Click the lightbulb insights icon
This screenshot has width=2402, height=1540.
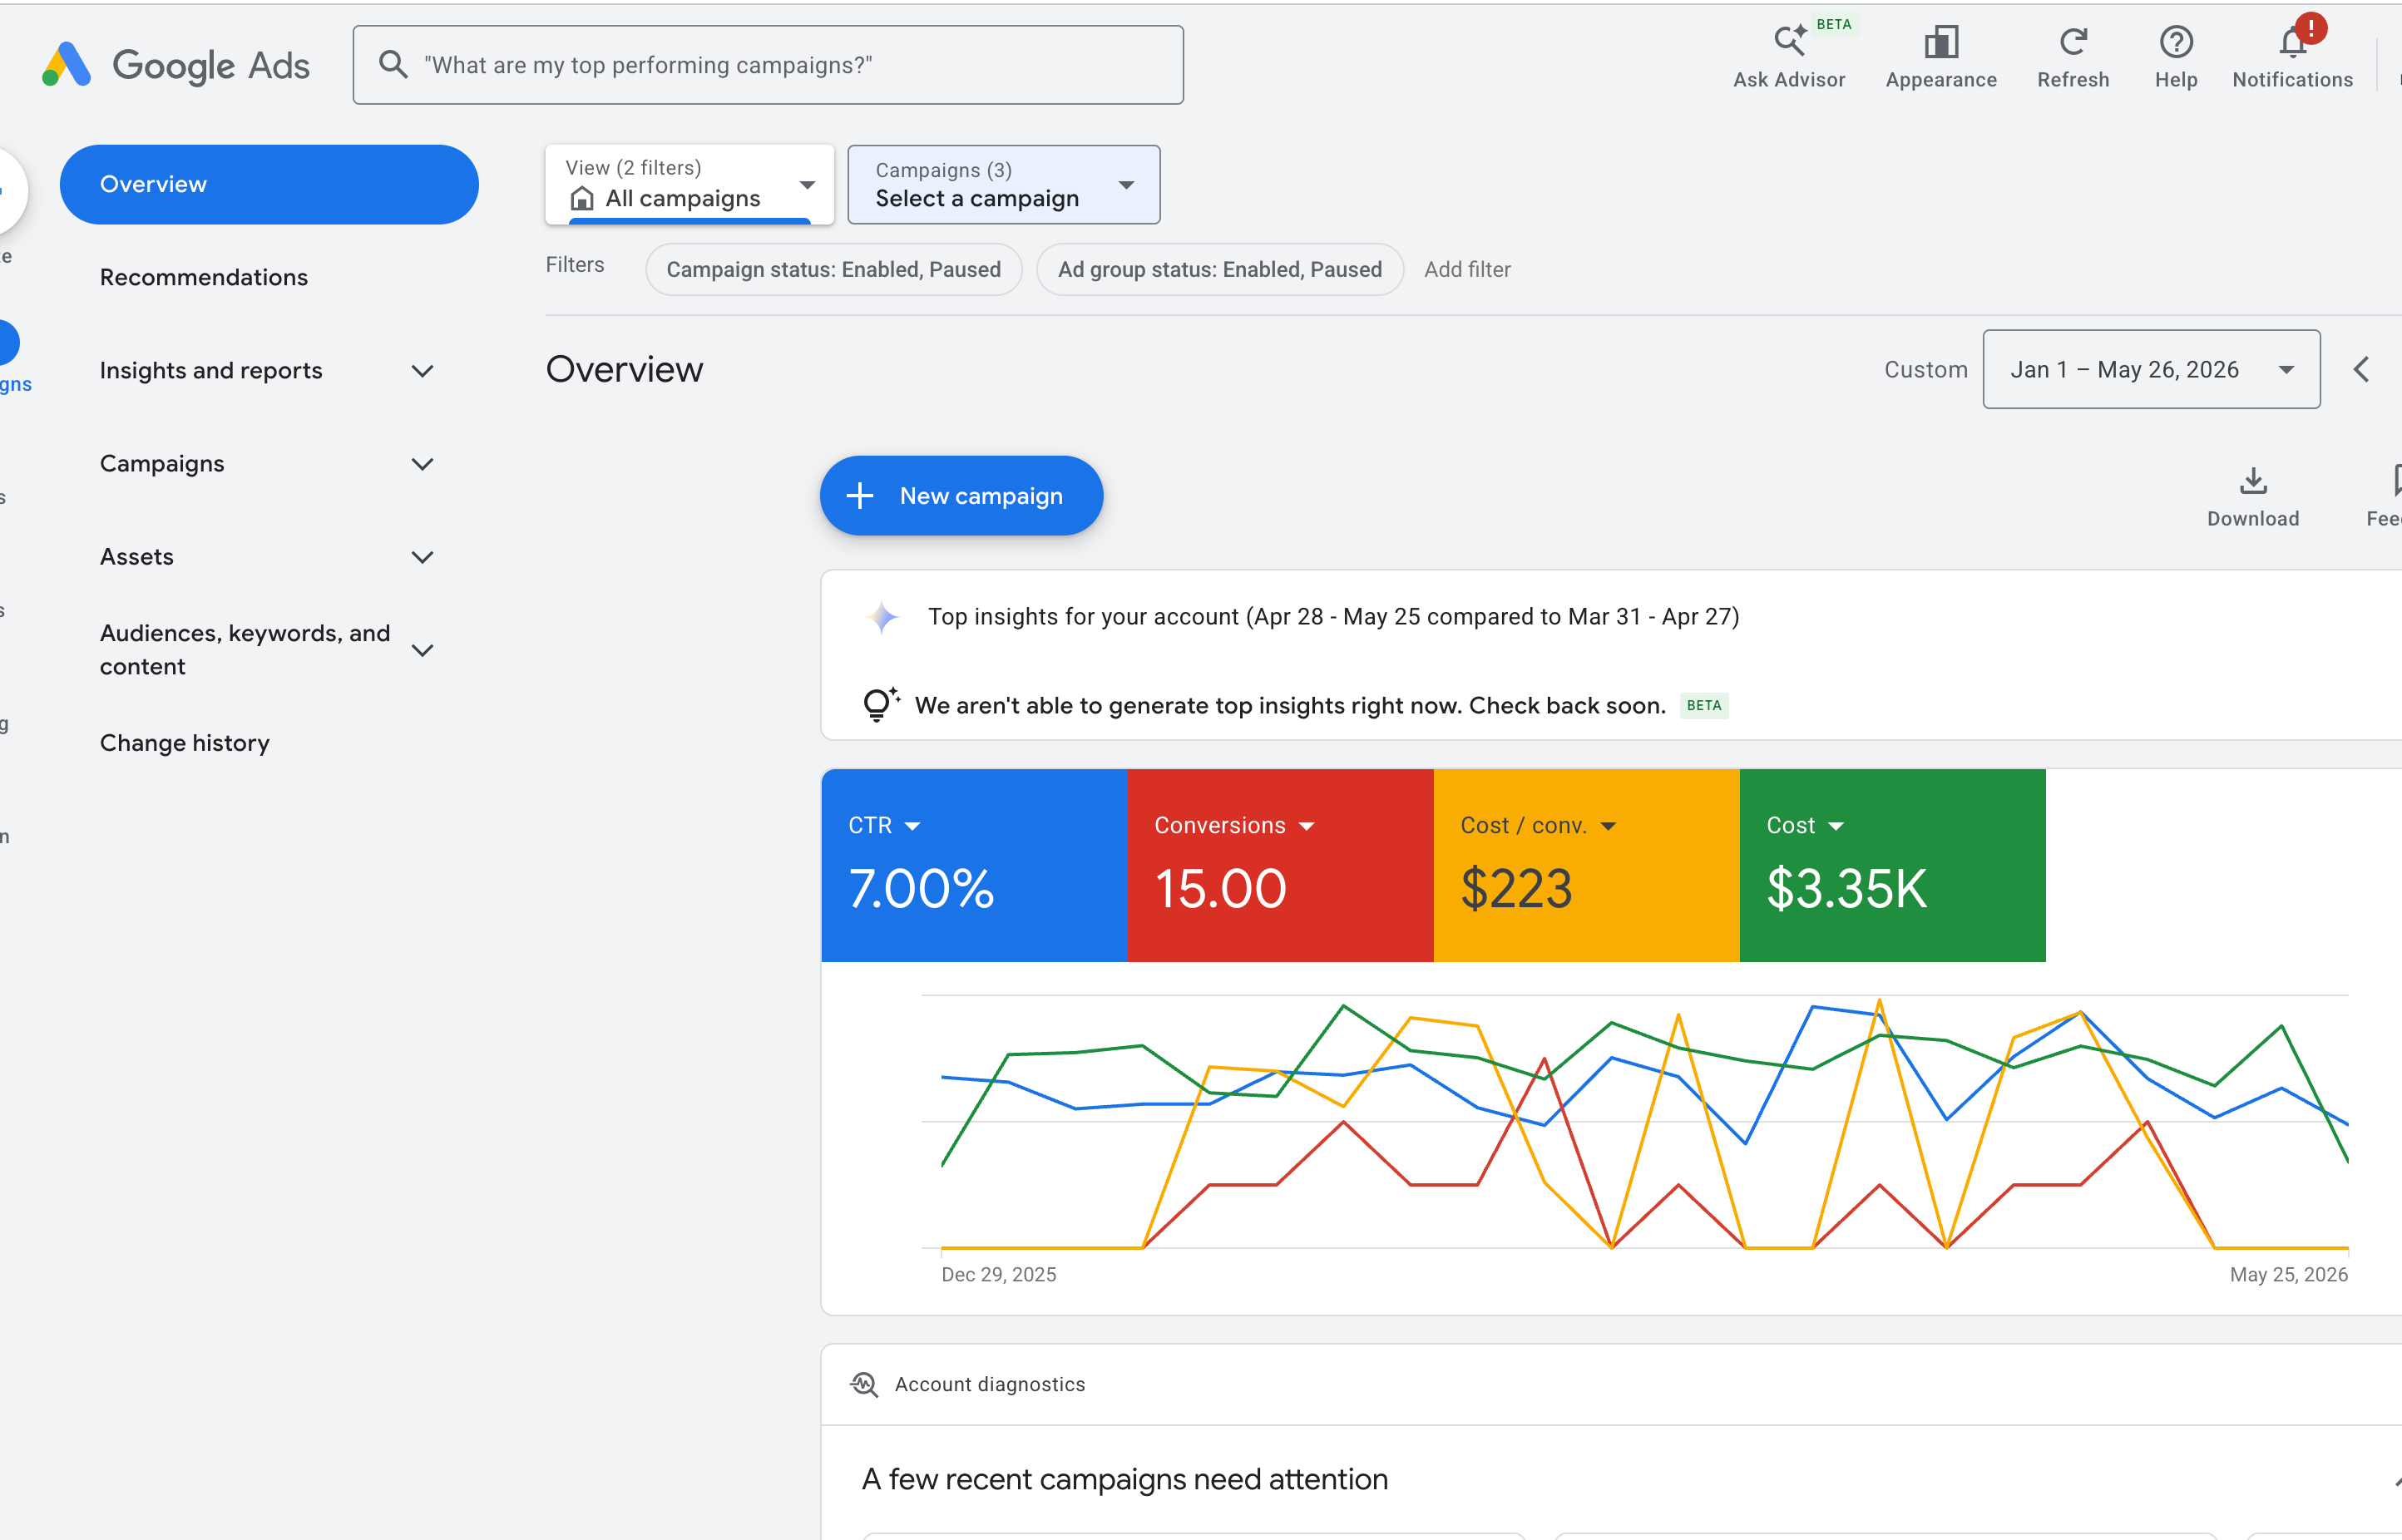click(879, 704)
